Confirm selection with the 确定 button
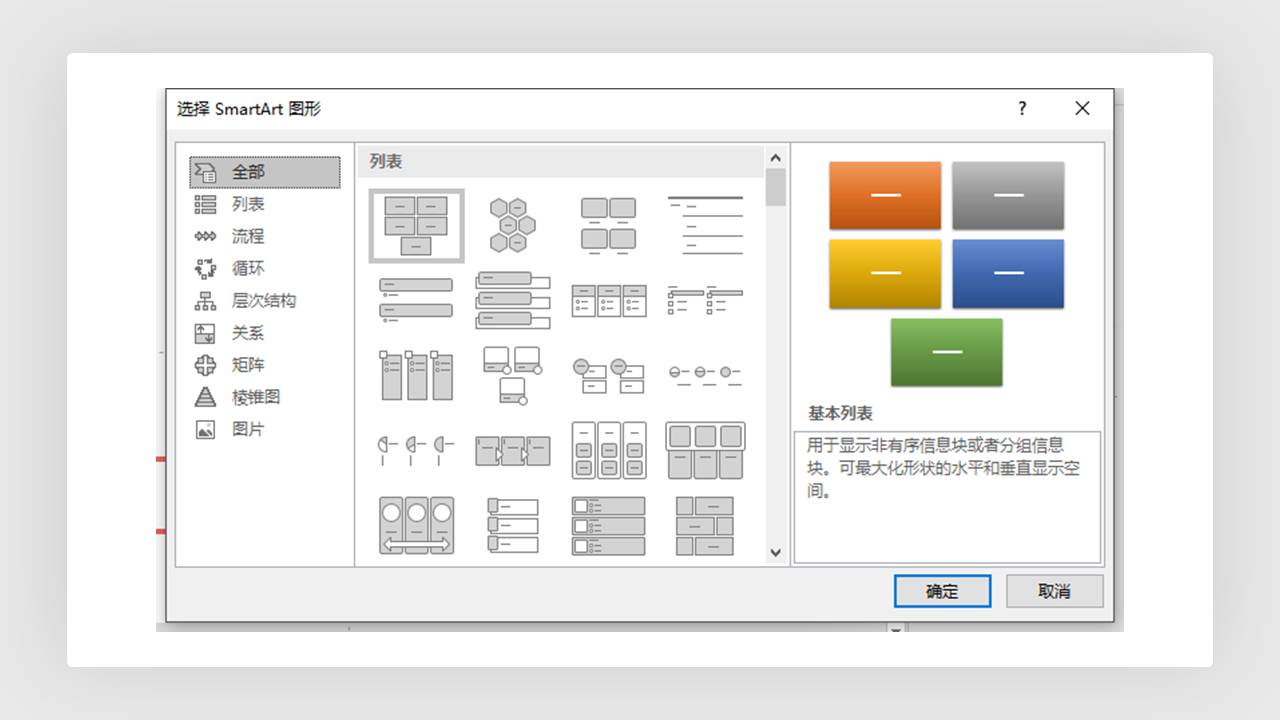Viewport: 1280px width, 720px height. click(x=942, y=591)
